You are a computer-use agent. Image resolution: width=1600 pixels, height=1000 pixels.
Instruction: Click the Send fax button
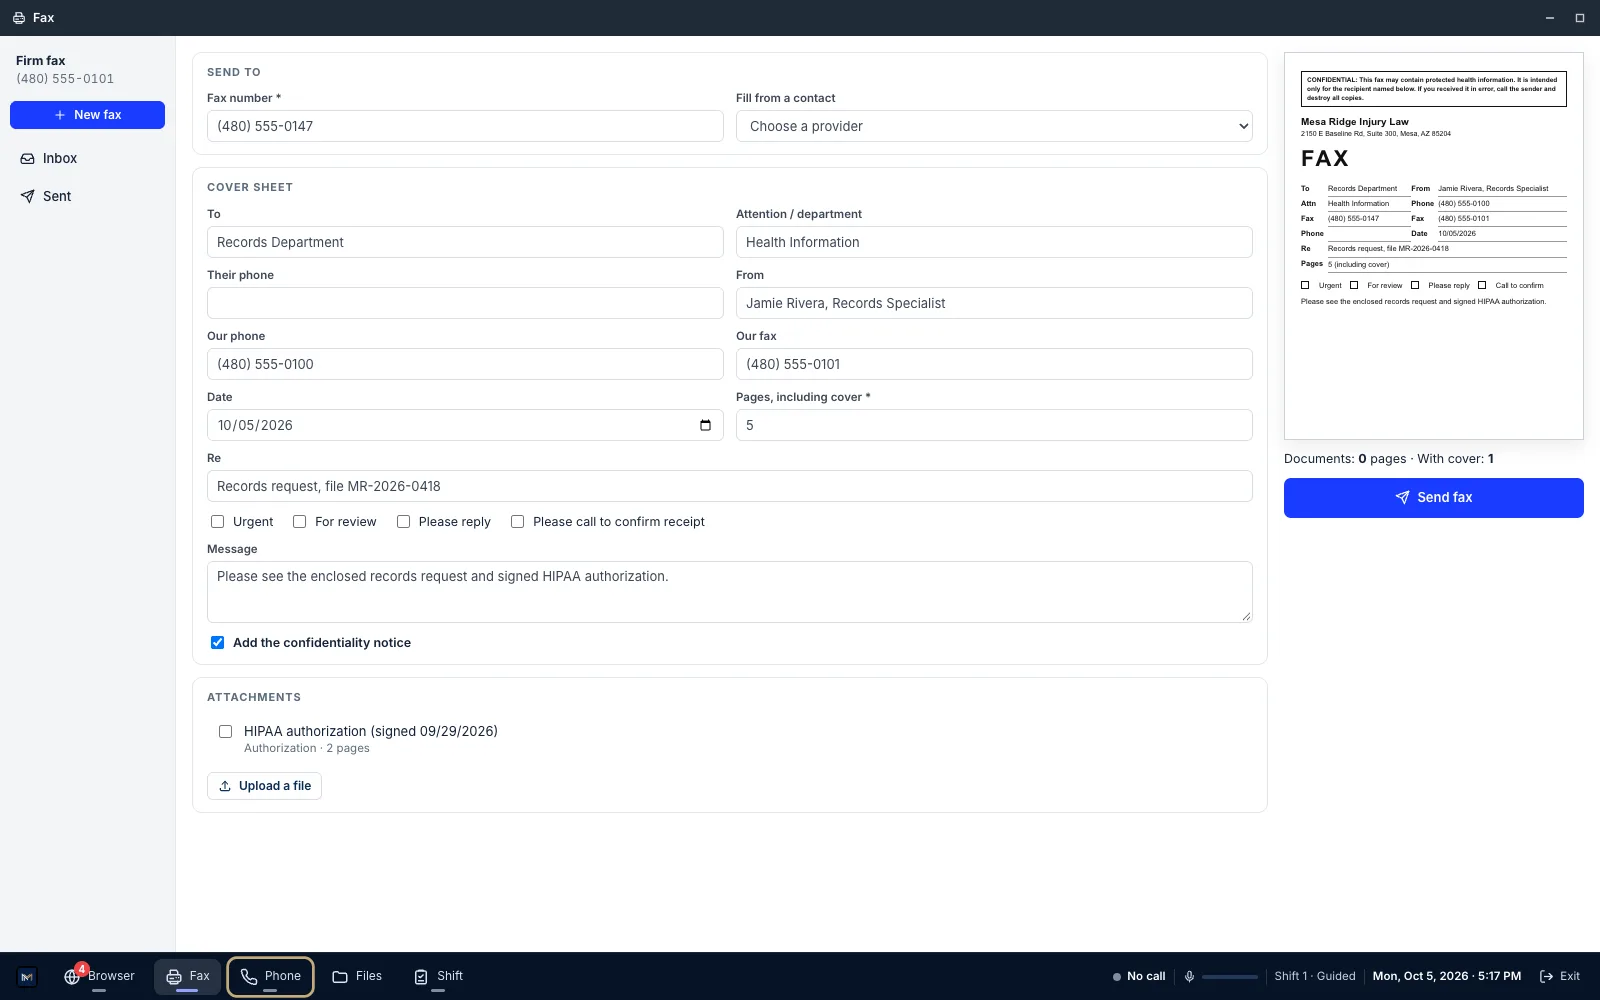point(1434,498)
